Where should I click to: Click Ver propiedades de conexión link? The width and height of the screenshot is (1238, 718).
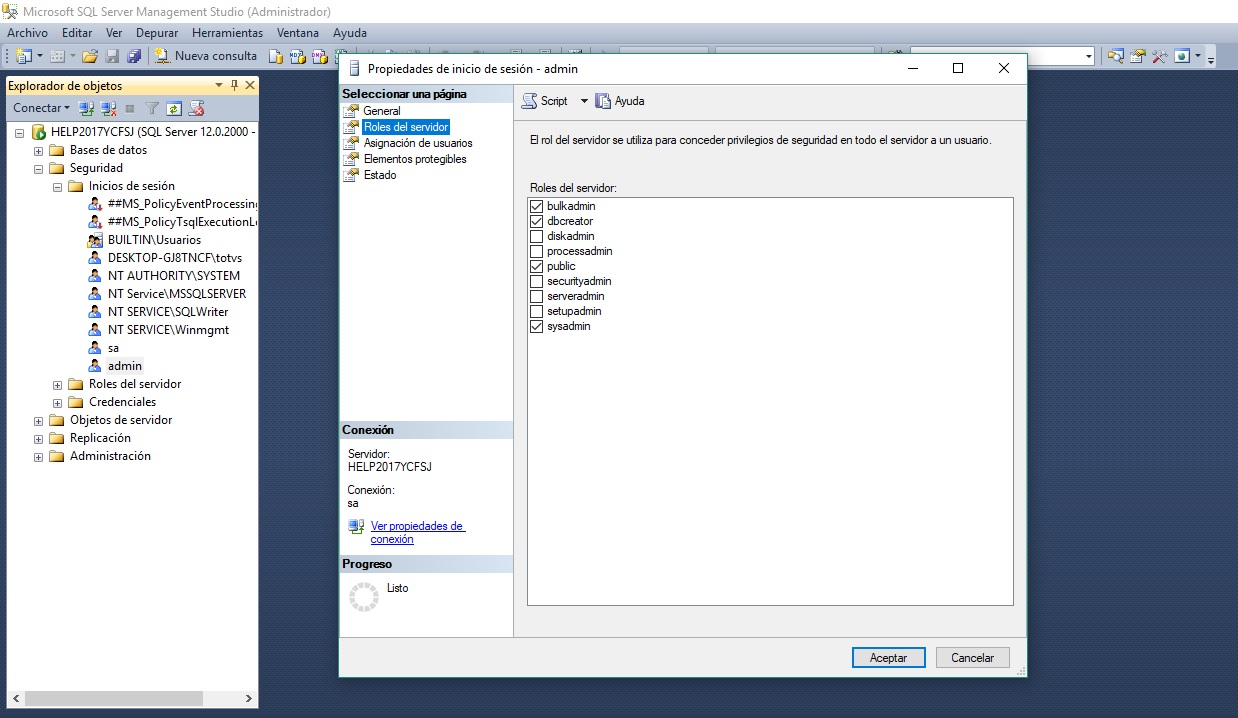pyautogui.click(x=418, y=532)
